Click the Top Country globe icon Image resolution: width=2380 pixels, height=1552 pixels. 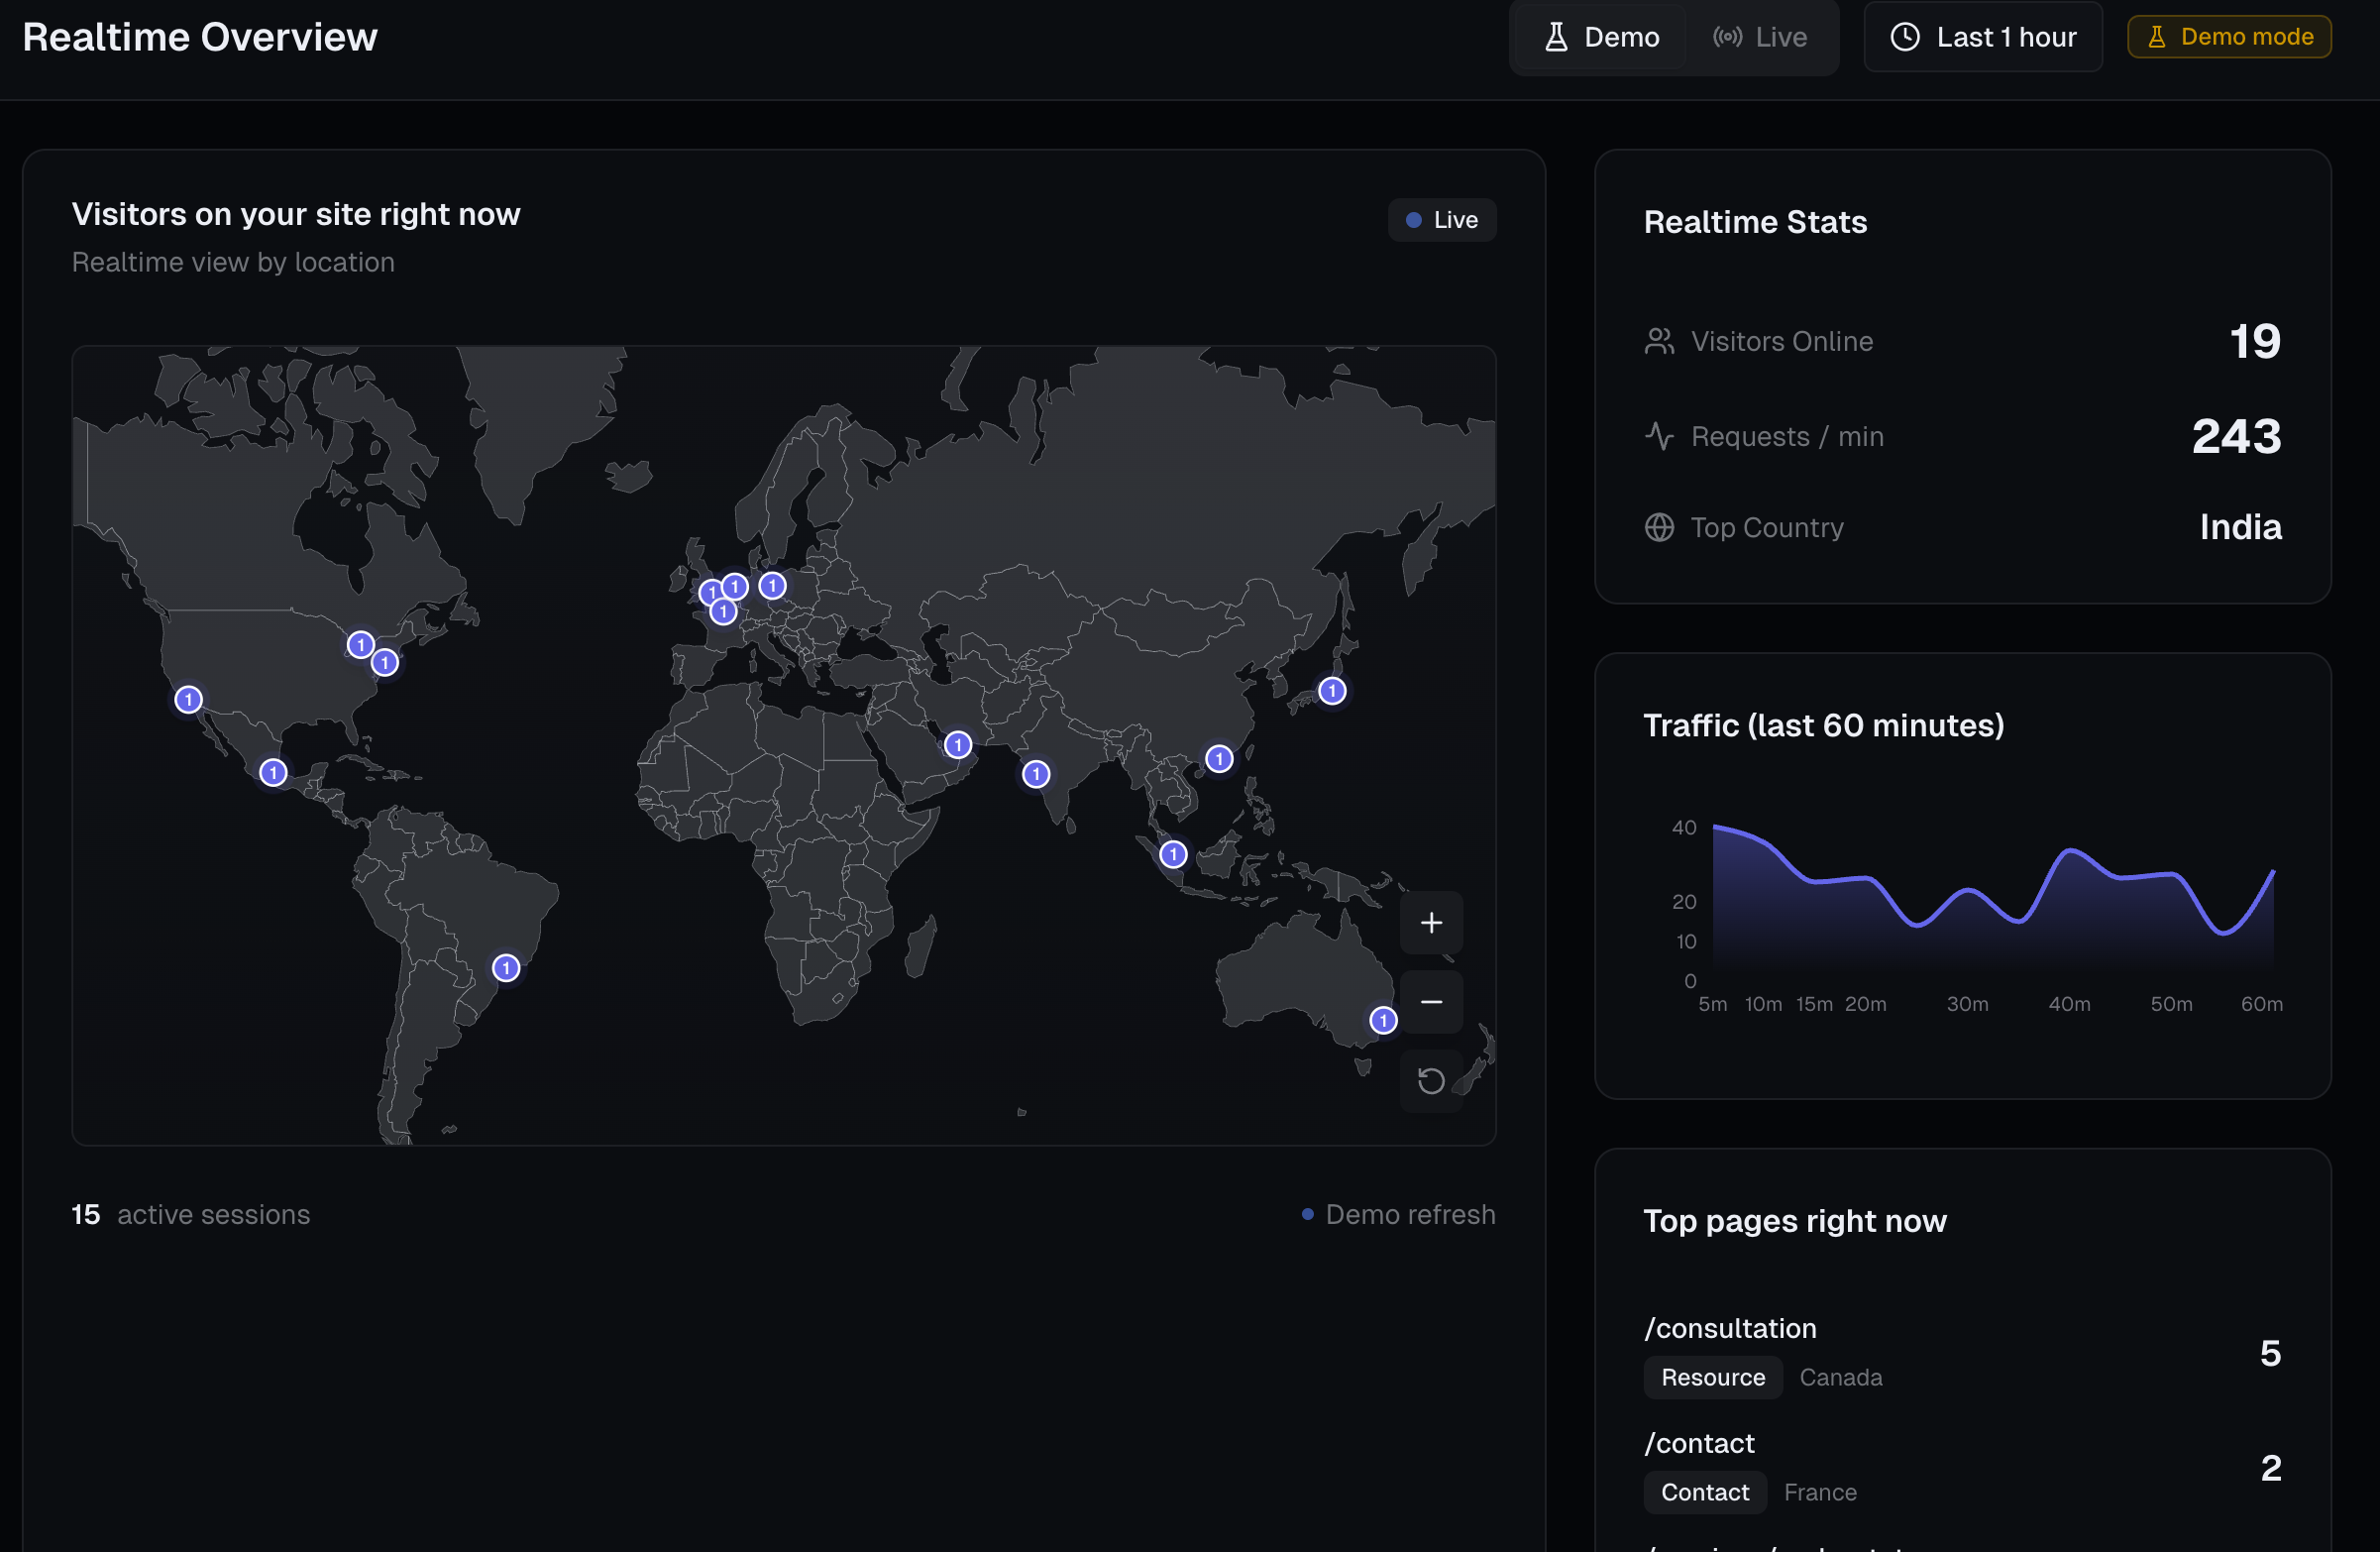point(1659,527)
